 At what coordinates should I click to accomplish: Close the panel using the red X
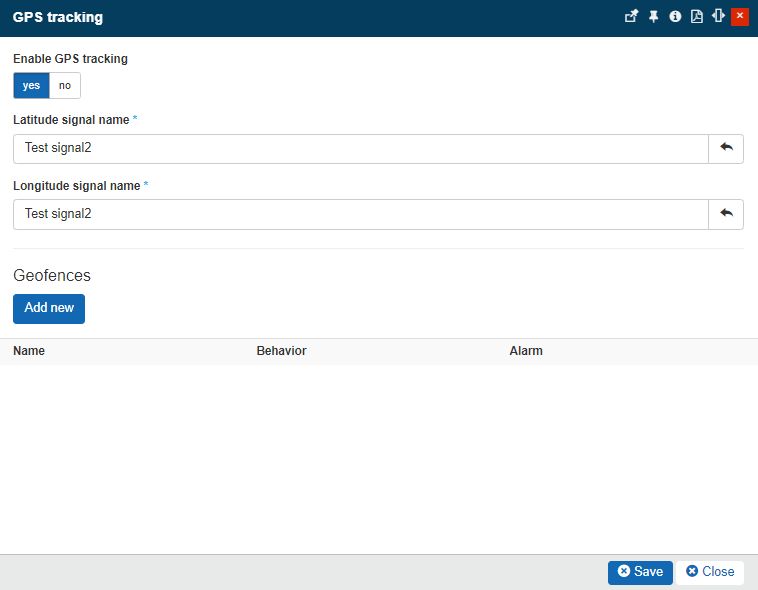740,17
